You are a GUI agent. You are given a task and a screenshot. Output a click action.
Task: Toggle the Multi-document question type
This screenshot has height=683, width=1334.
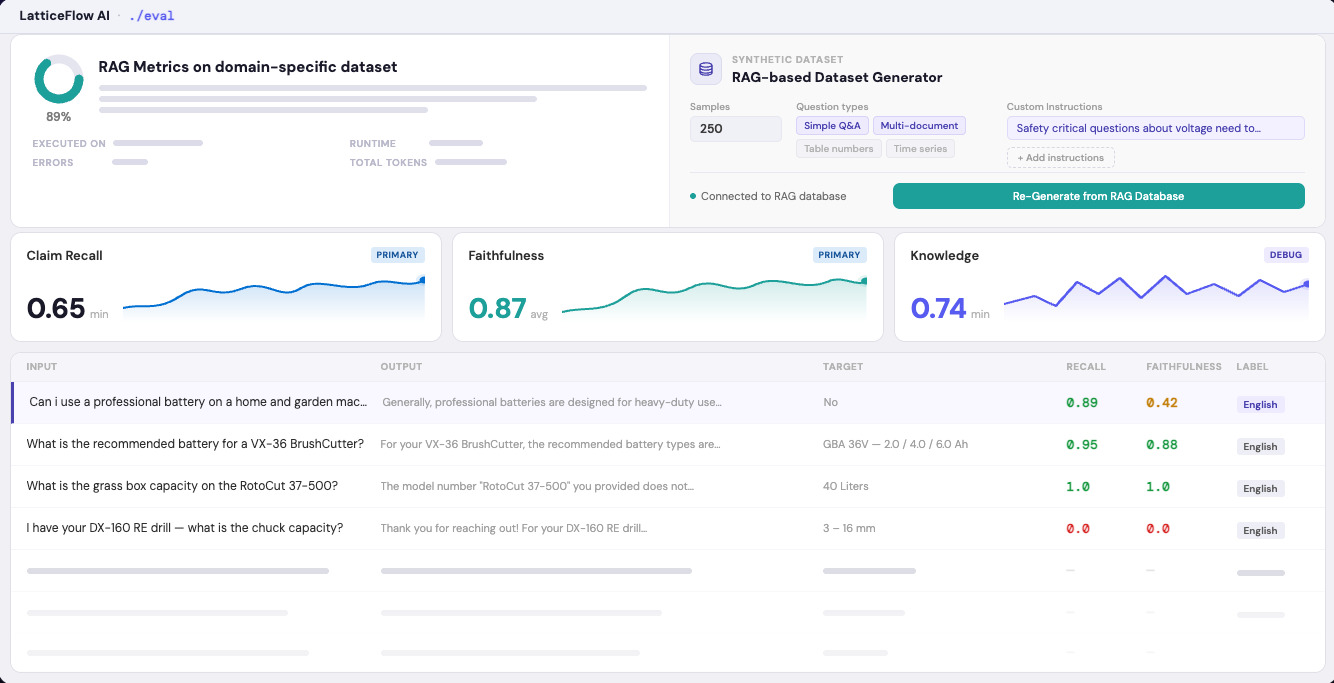(919, 126)
